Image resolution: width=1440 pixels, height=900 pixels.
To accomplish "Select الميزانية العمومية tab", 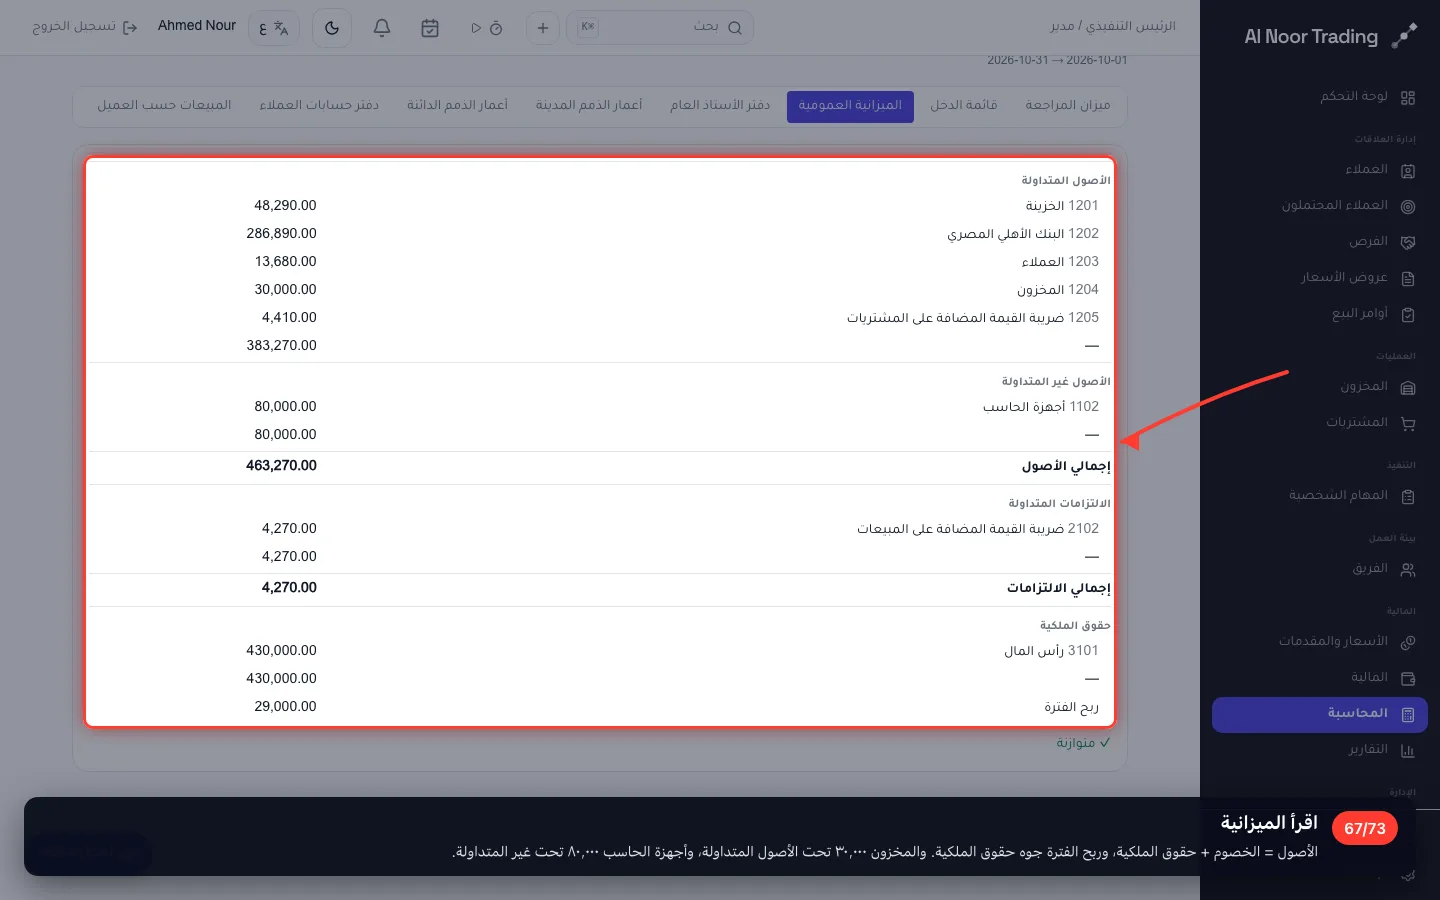I will tap(850, 106).
